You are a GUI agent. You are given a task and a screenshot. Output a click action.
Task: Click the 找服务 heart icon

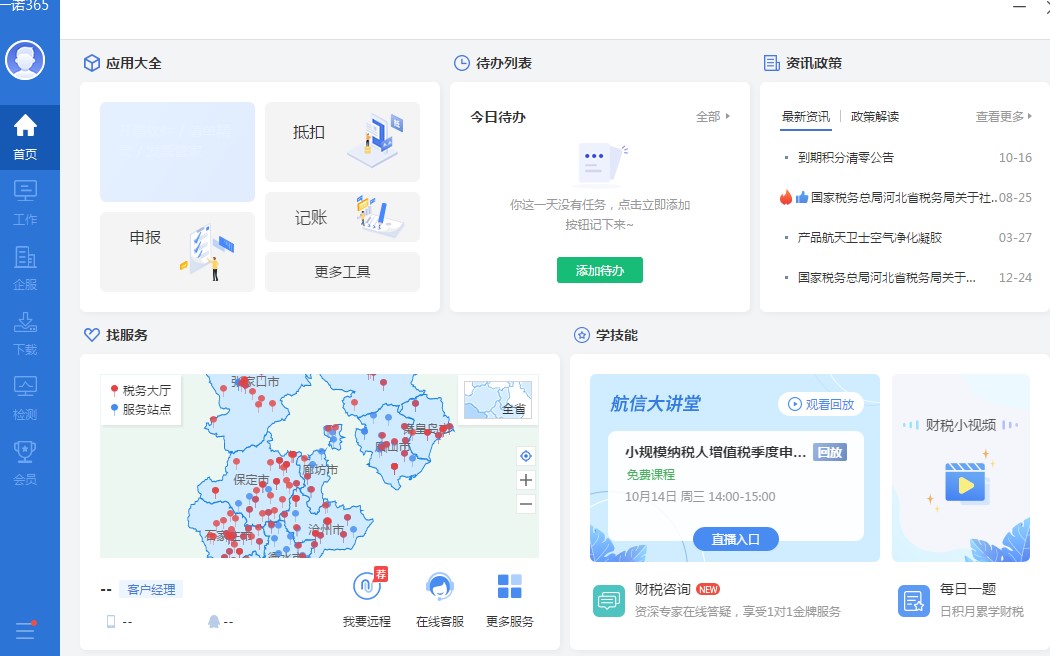(x=92, y=335)
